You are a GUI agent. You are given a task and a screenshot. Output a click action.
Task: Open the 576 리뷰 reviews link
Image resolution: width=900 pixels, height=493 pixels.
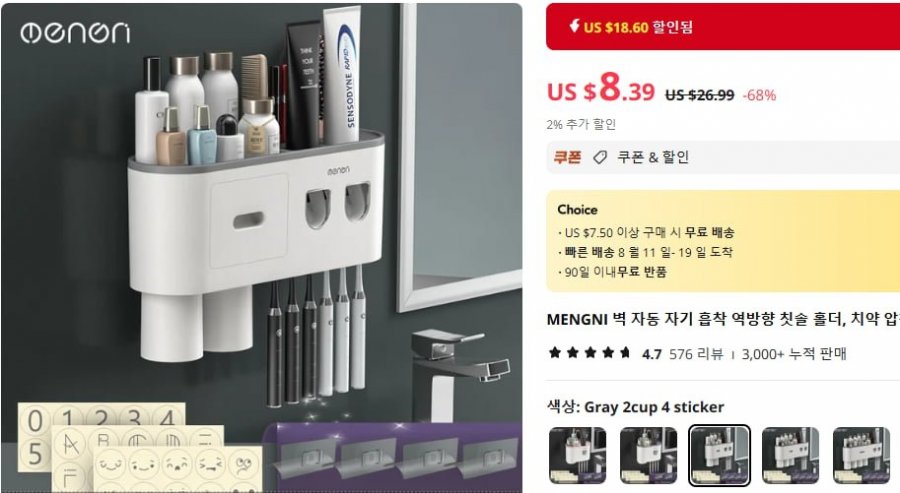tap(696, 354)
